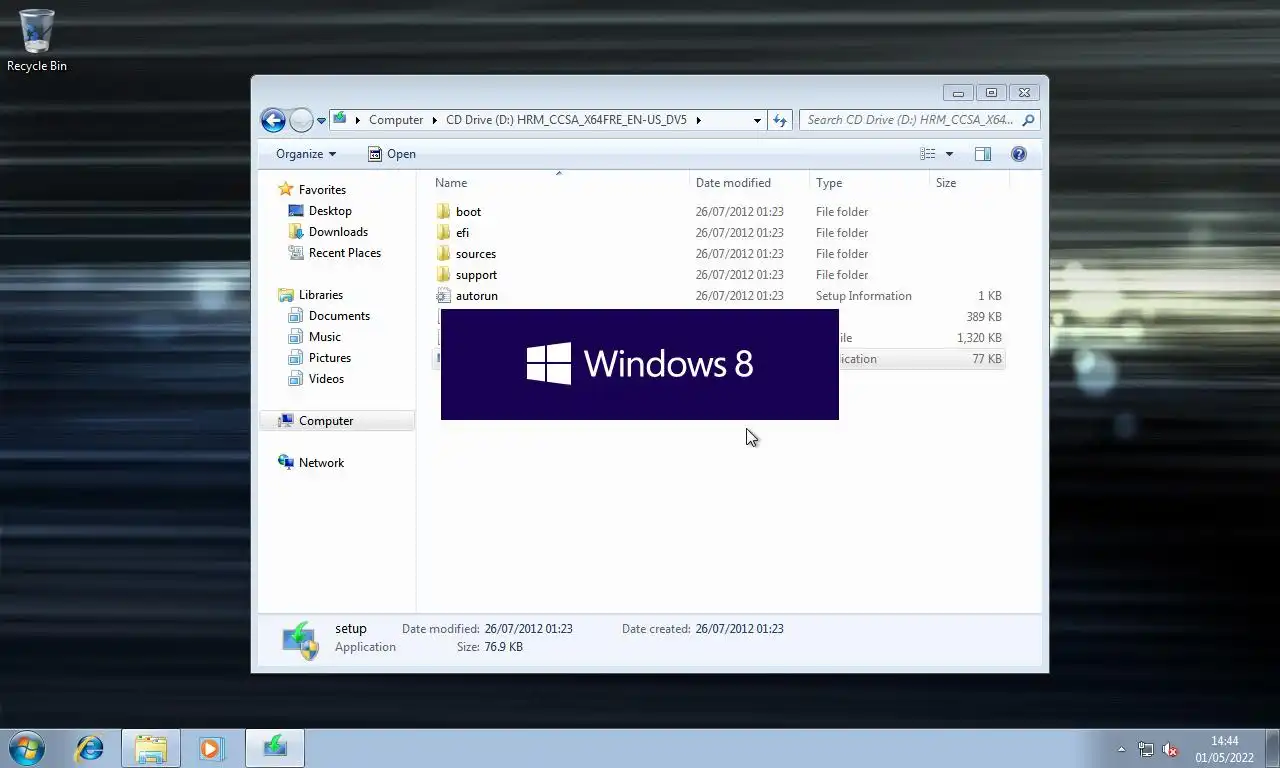Open the Organize menu
The width and height of the screenshot is (1280, 768).
(306, 154)
